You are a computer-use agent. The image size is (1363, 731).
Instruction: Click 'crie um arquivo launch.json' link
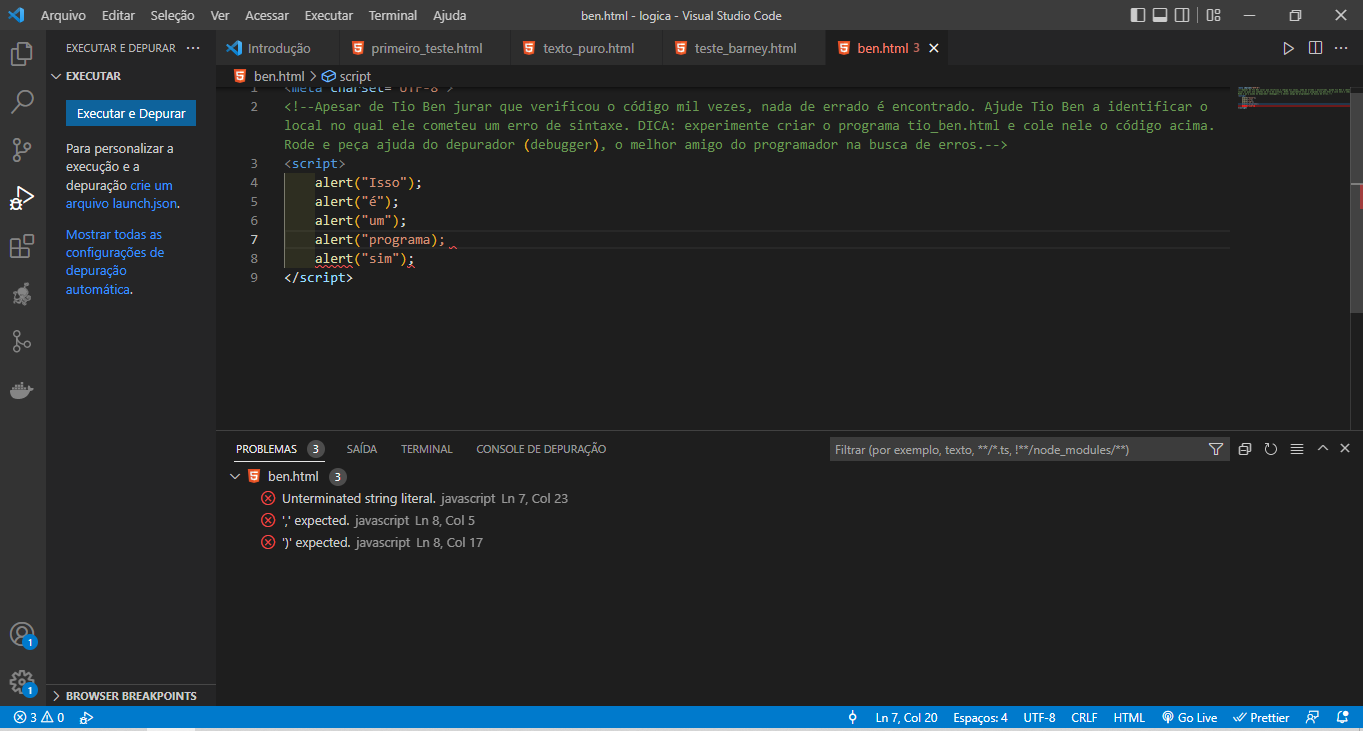tap(122, 194)
